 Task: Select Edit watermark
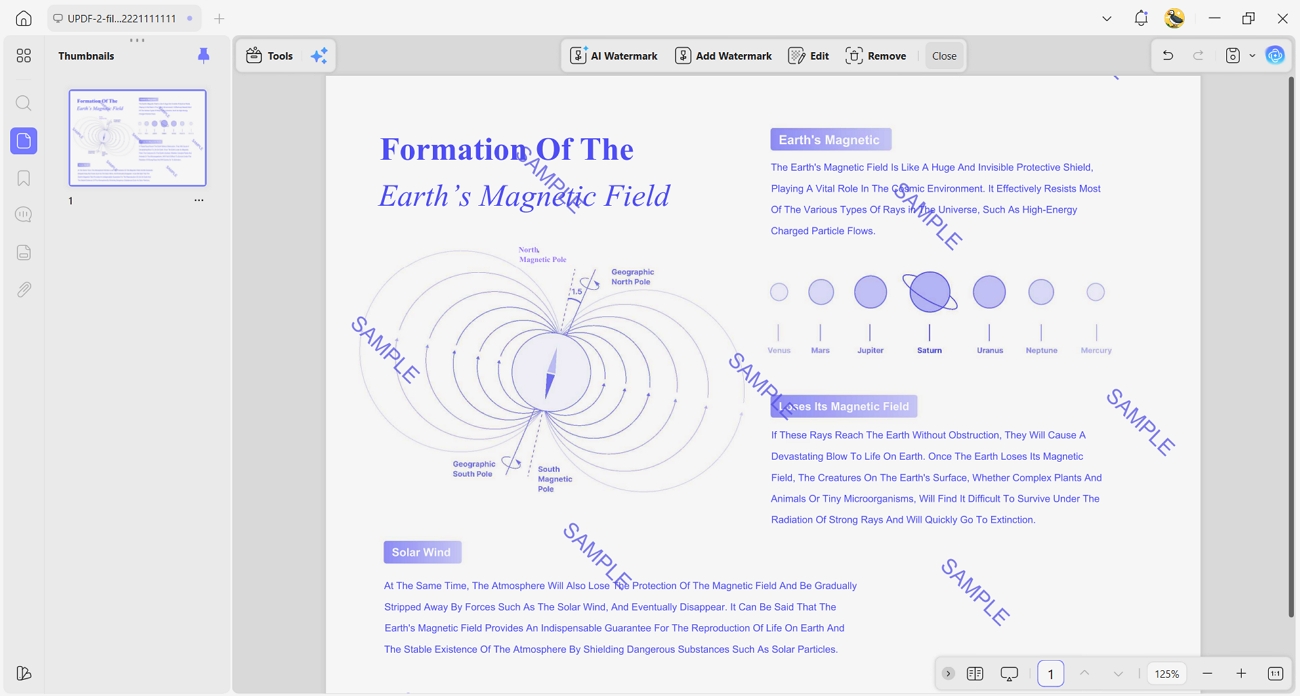(x=809, y=56)
